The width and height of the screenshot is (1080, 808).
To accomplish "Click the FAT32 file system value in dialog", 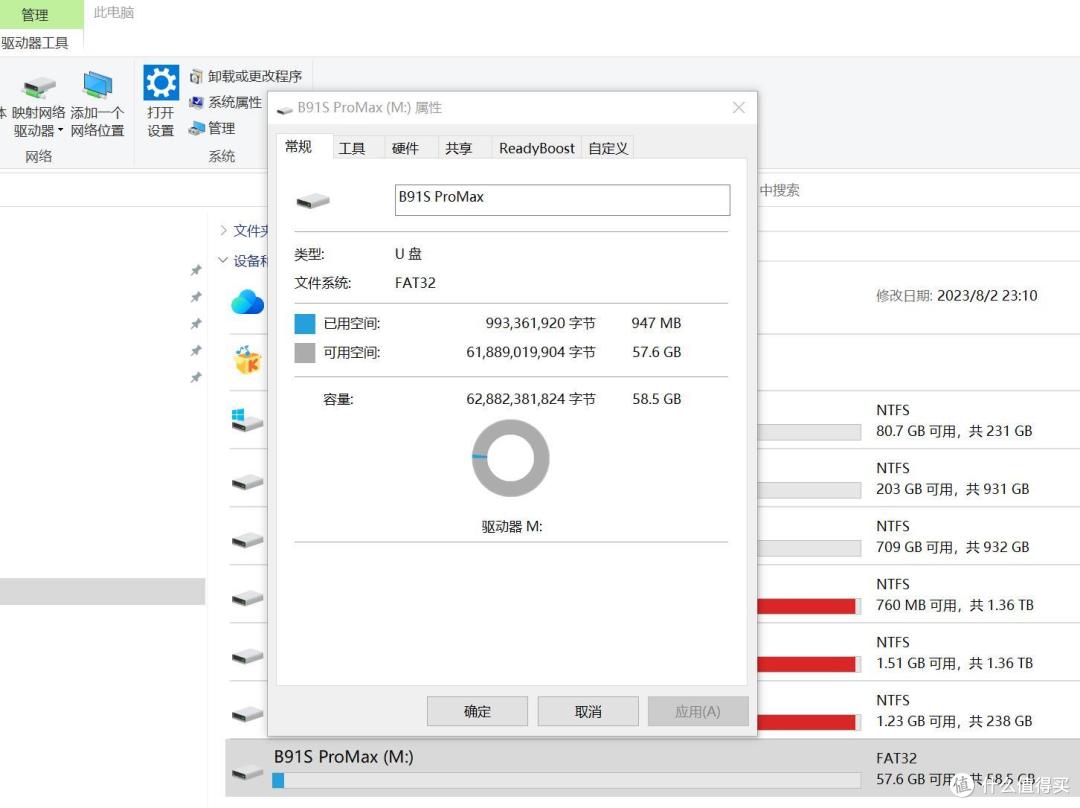I will pyautogui.click(x=415, y=282).
